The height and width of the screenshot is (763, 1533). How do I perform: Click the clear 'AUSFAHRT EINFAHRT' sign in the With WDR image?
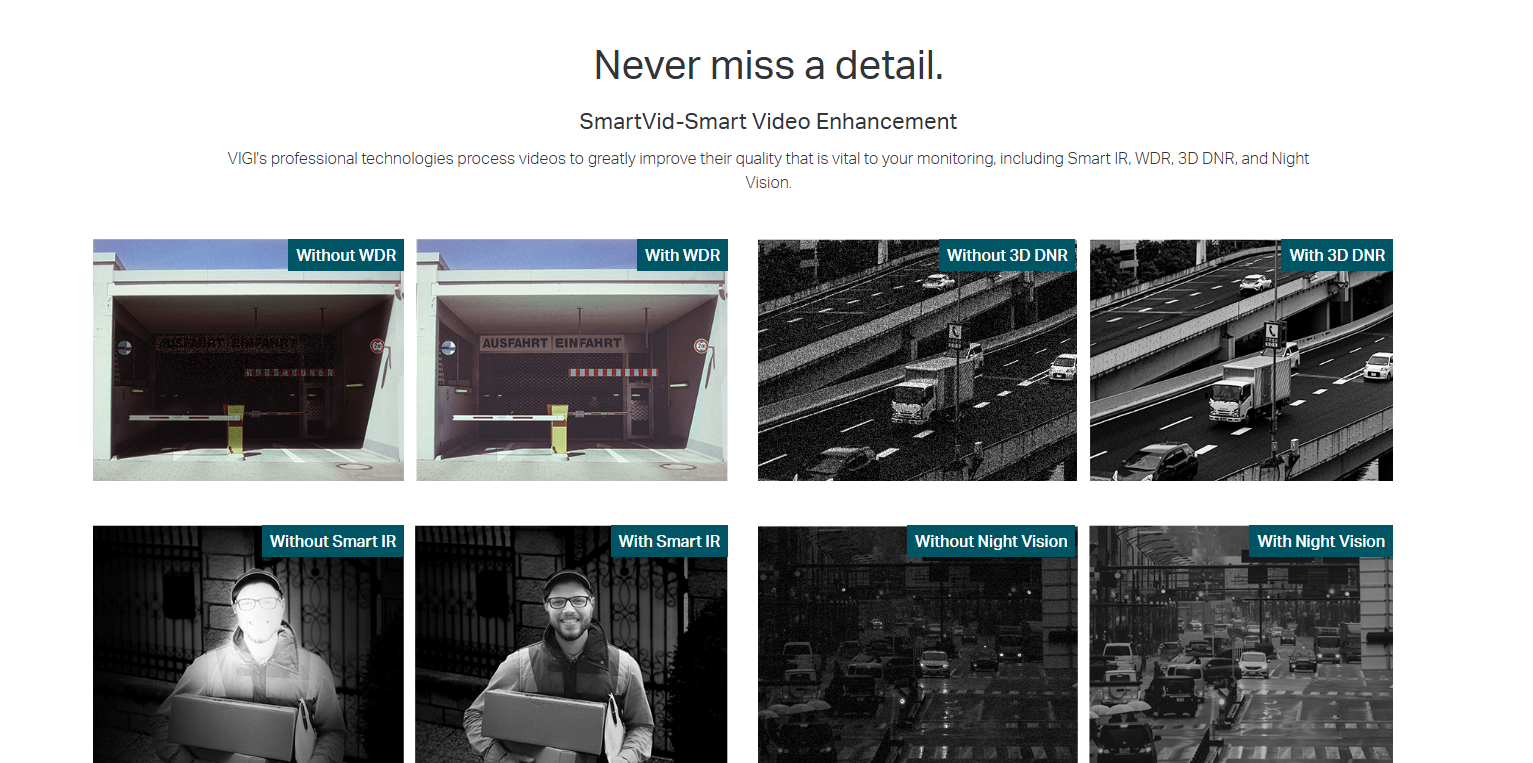click(x=551, y=343)
